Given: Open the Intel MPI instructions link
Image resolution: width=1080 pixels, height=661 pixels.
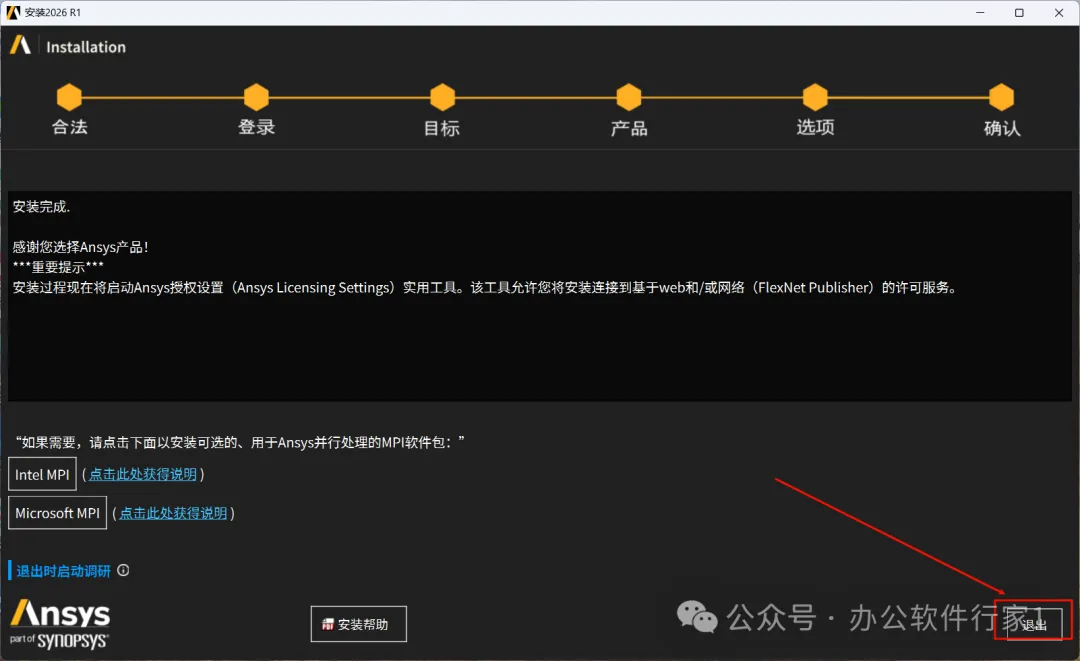Looking at the screenshot, I should (x=143, y=474).
